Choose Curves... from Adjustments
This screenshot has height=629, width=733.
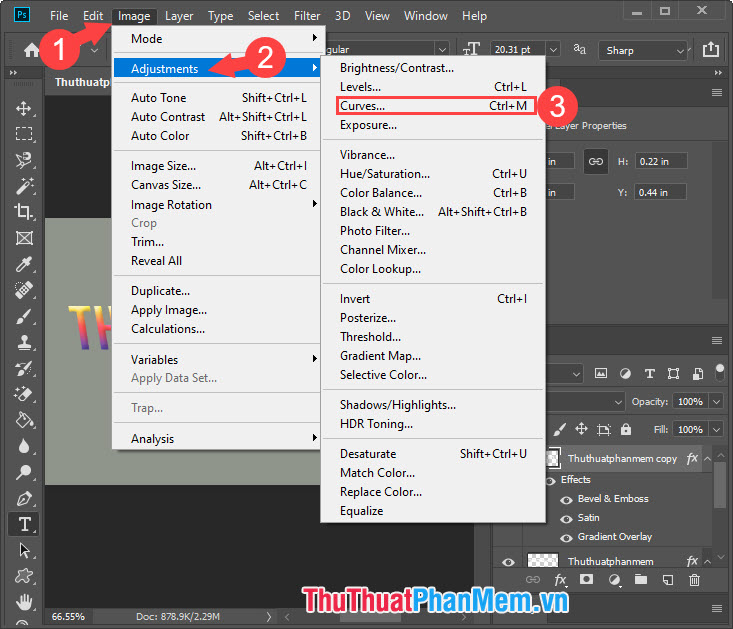coord(433,106)
